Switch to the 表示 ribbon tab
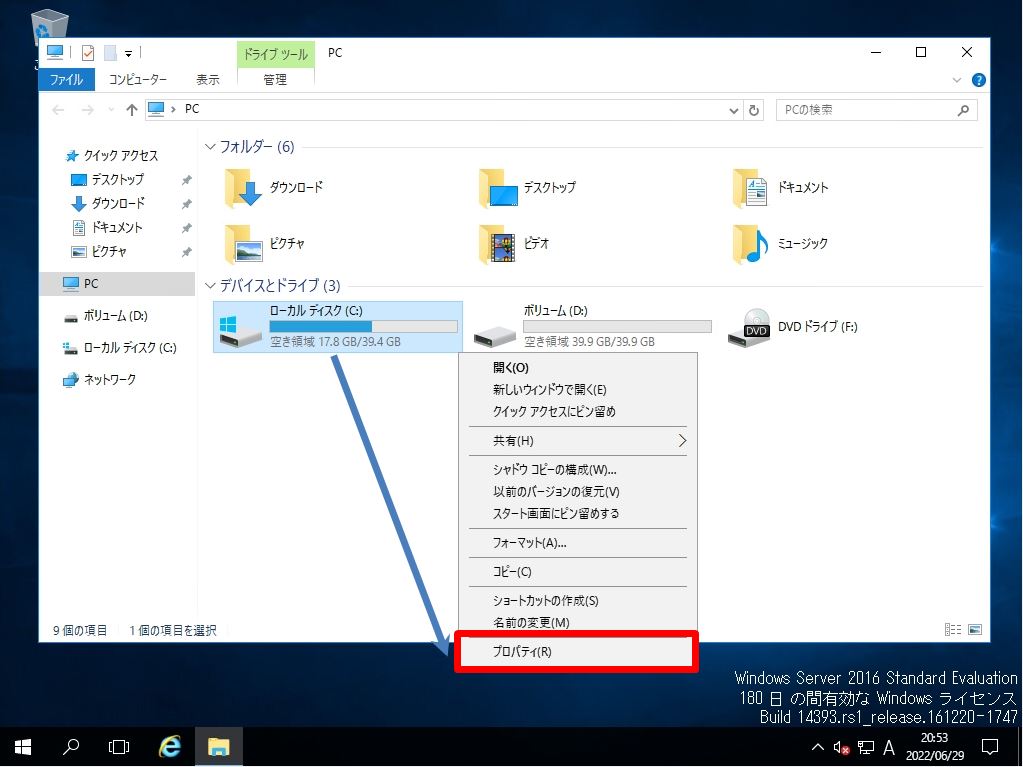This screenshot has width=1023, height=767. coord(207,80)
